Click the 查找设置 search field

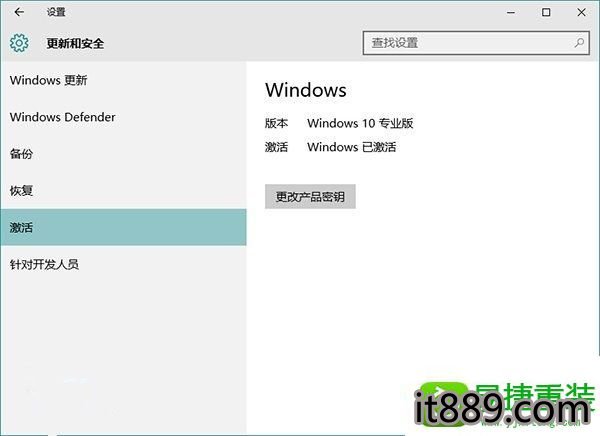pos(476,43)
